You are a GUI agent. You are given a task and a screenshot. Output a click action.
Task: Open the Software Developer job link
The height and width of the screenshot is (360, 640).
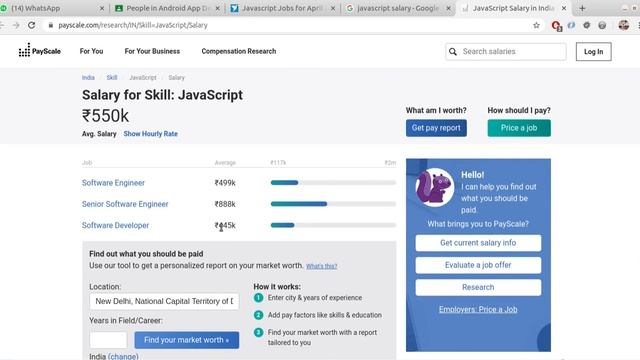click(x=116, y=225)
